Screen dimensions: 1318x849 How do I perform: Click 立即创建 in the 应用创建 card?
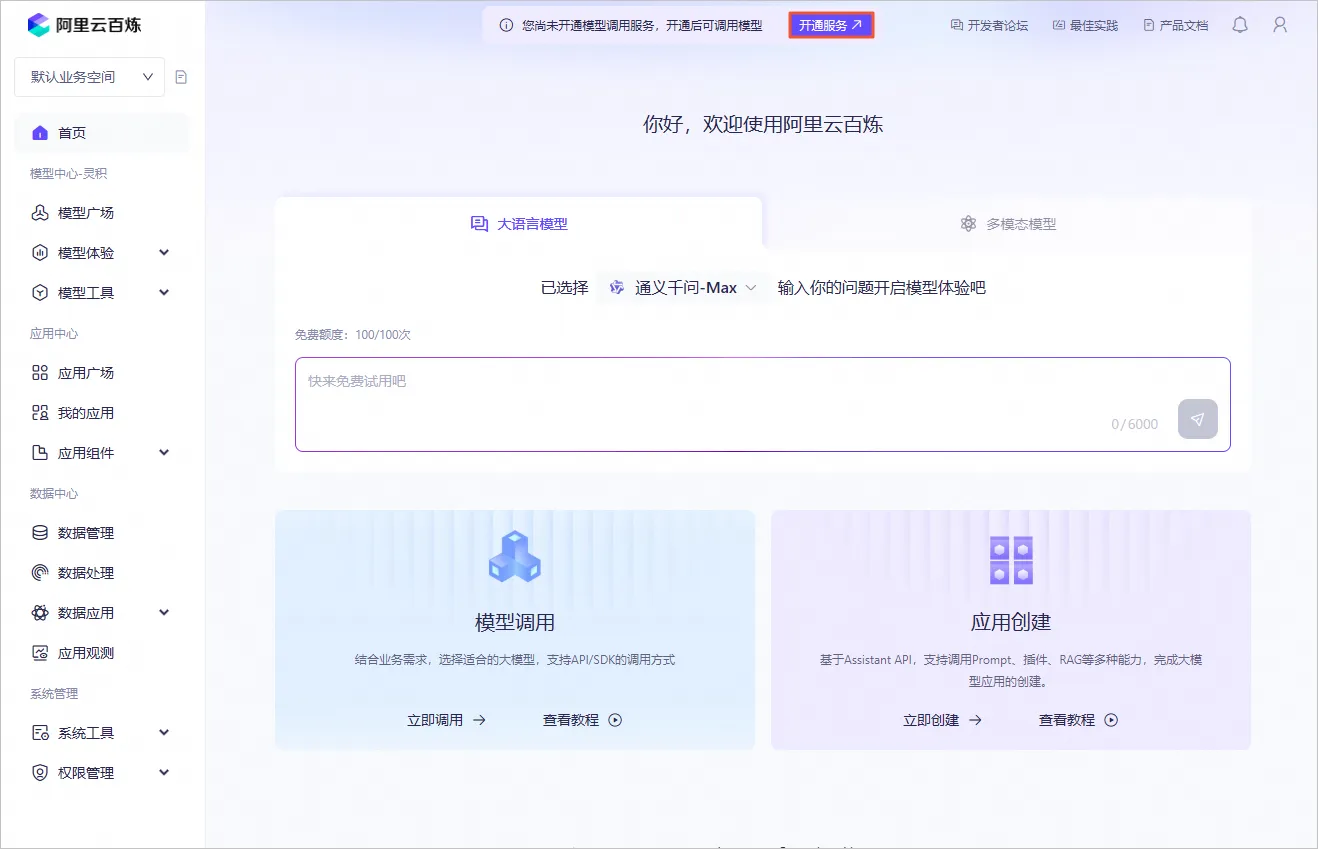(942, 719)
